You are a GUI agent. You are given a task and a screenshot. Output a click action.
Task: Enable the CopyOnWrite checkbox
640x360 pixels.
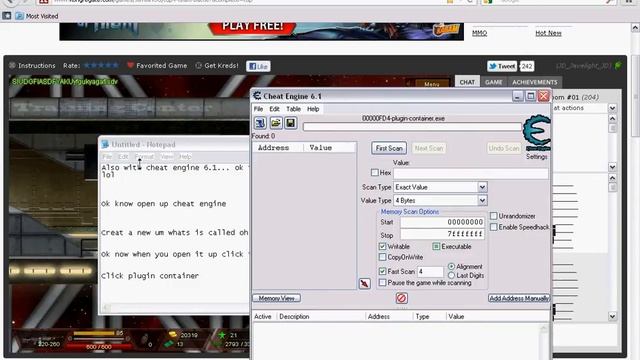[382, 257]
